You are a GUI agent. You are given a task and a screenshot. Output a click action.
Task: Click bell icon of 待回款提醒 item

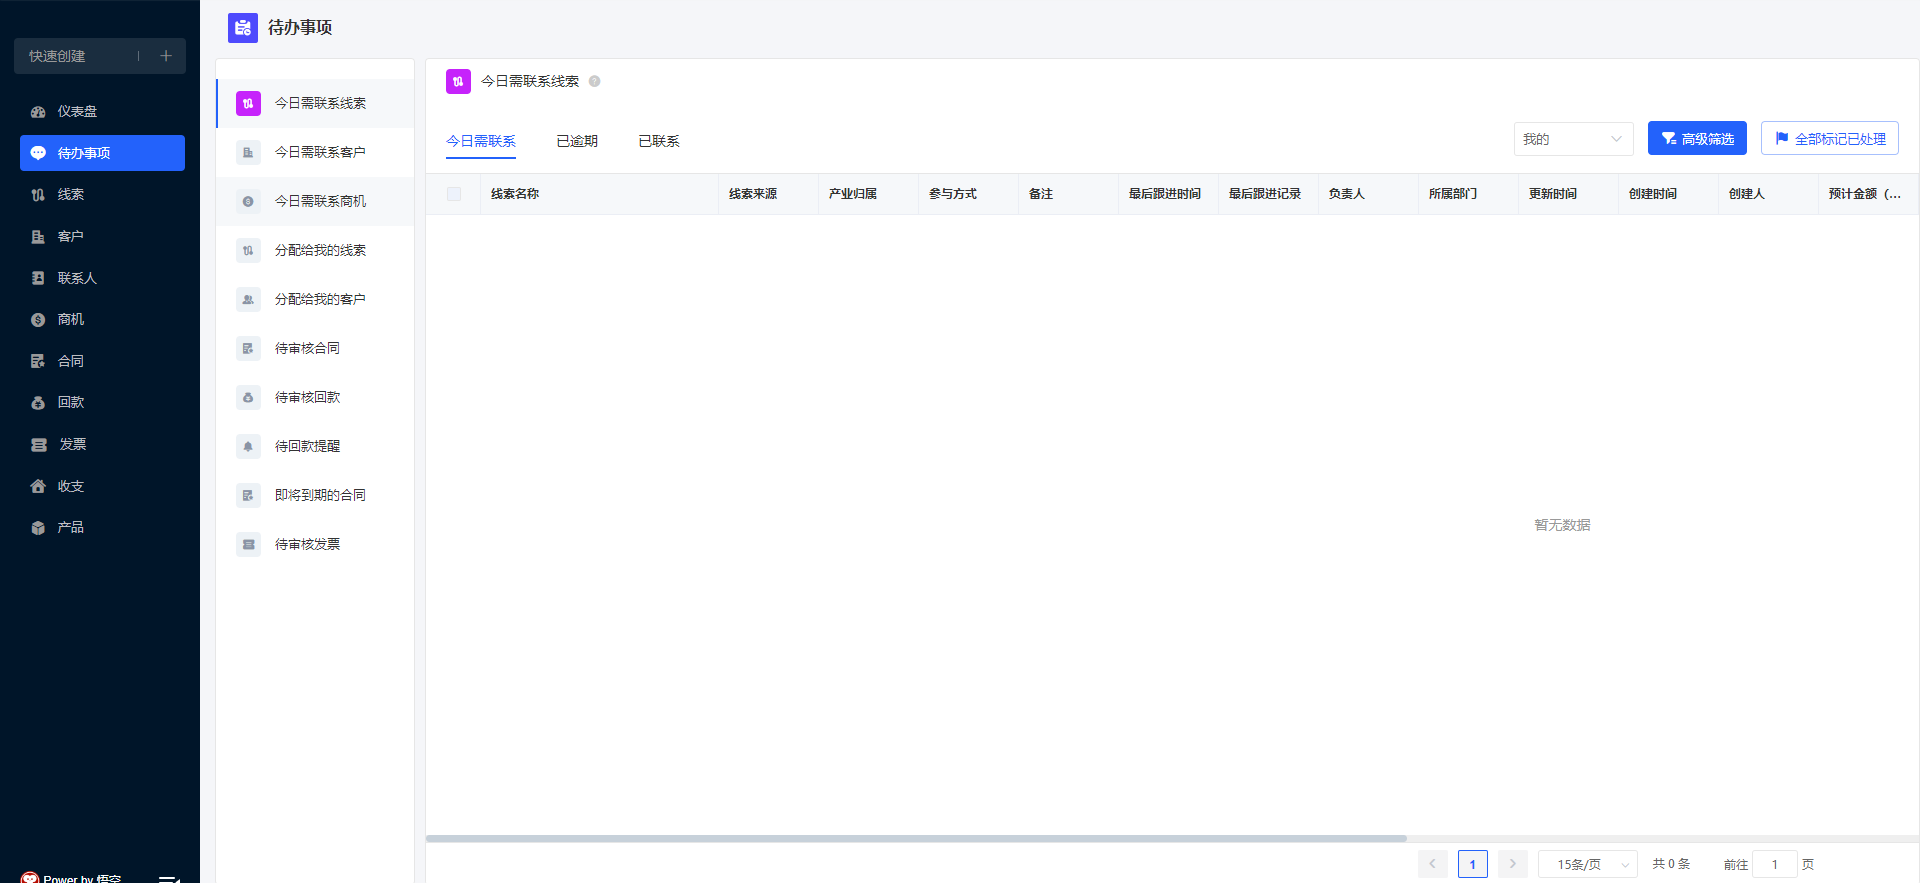(248, 446)
